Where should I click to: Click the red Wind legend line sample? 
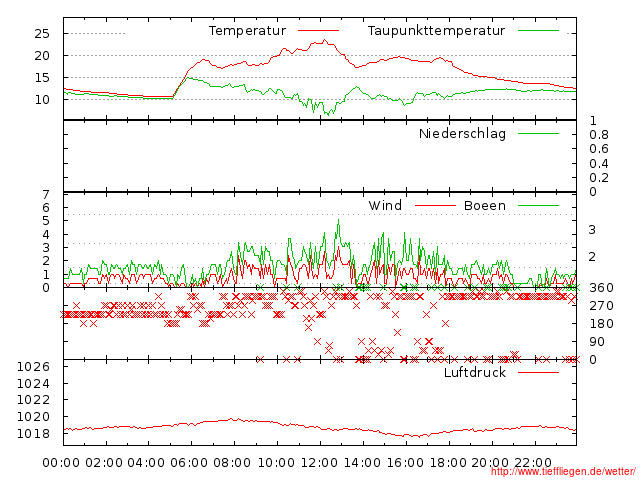[435, 206]
